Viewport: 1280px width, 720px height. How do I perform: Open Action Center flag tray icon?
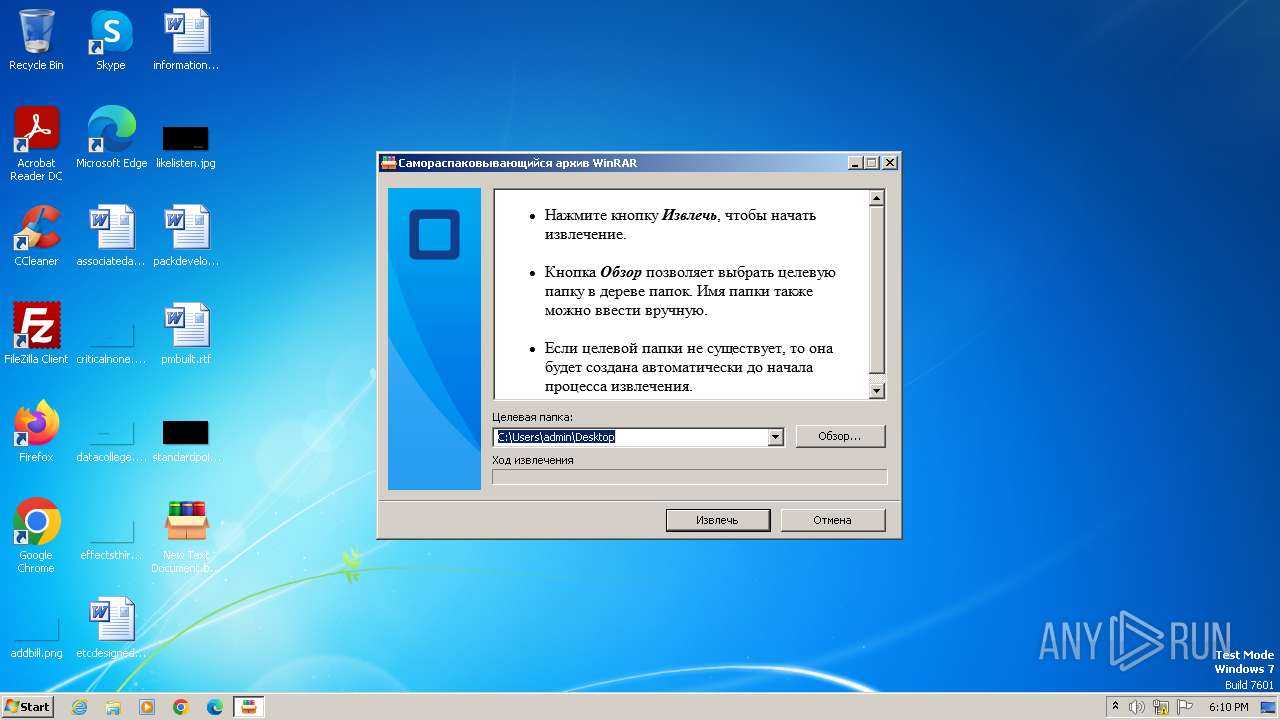coord(1185,707)
